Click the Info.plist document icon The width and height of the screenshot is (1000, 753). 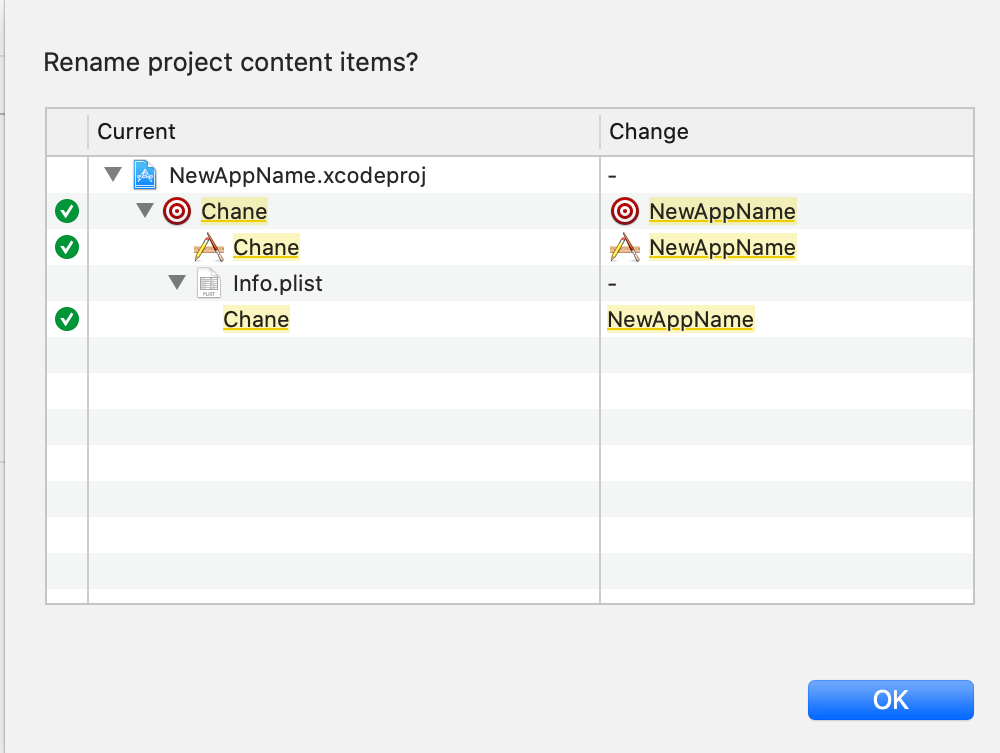tap(208, 283)
